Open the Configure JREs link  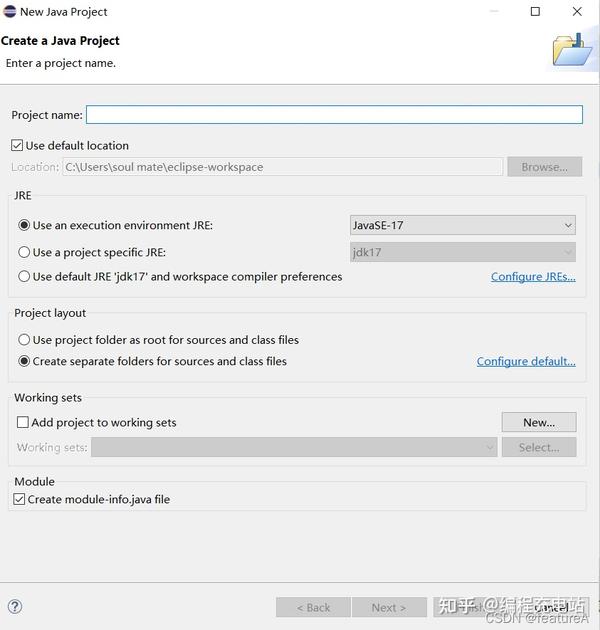[x=533, y=277]
